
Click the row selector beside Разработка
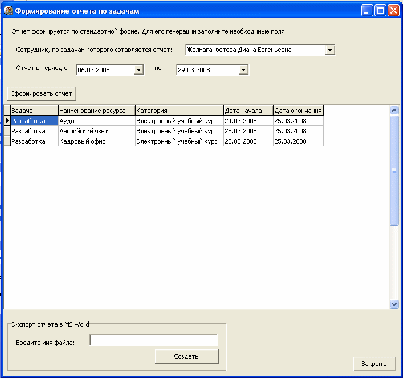(x=7, y=141)
